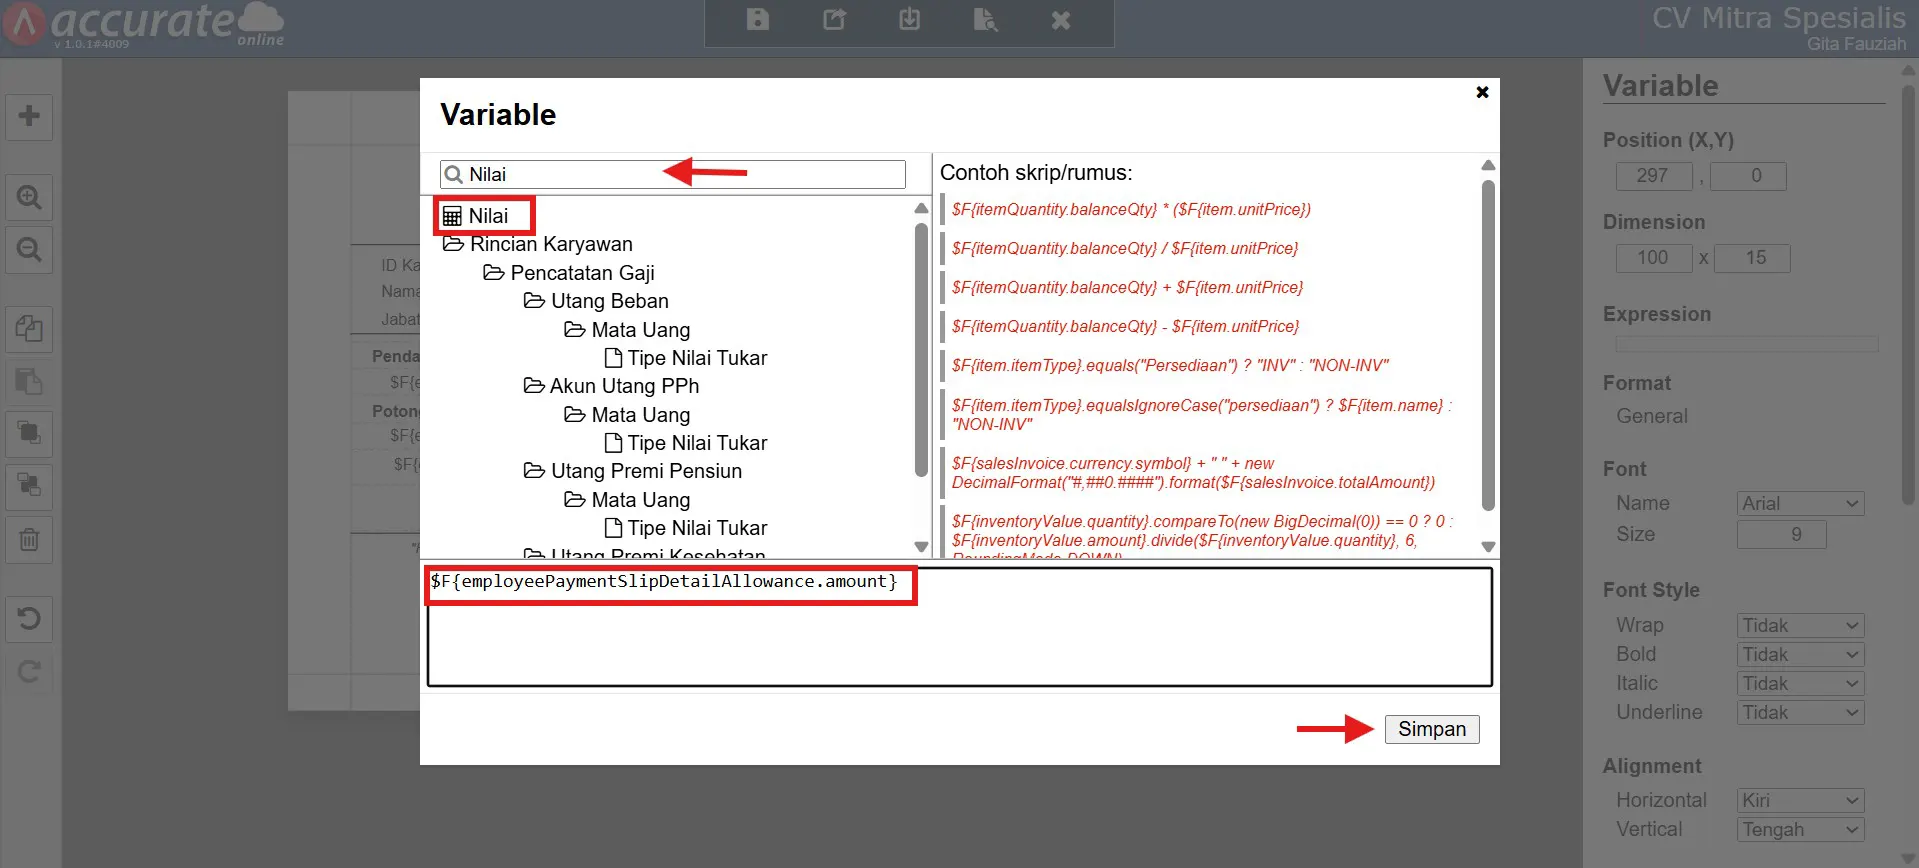Click the save icon in top toolbar

758,20
